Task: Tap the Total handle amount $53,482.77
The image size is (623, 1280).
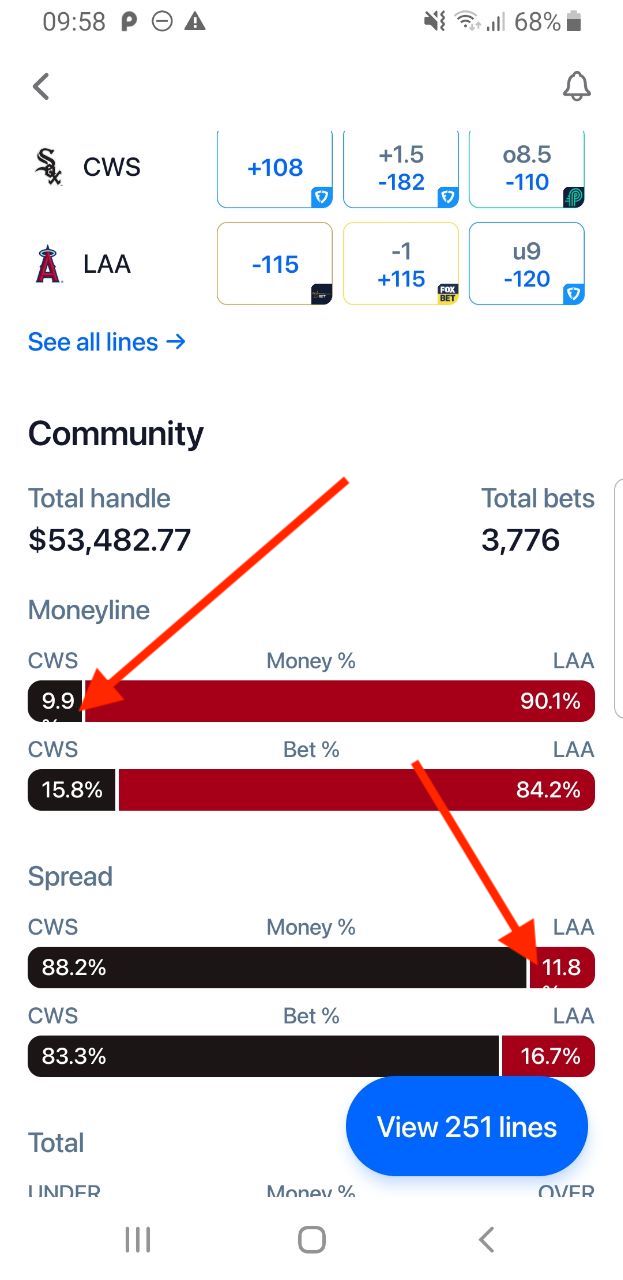Action: [x=110, y=540]
